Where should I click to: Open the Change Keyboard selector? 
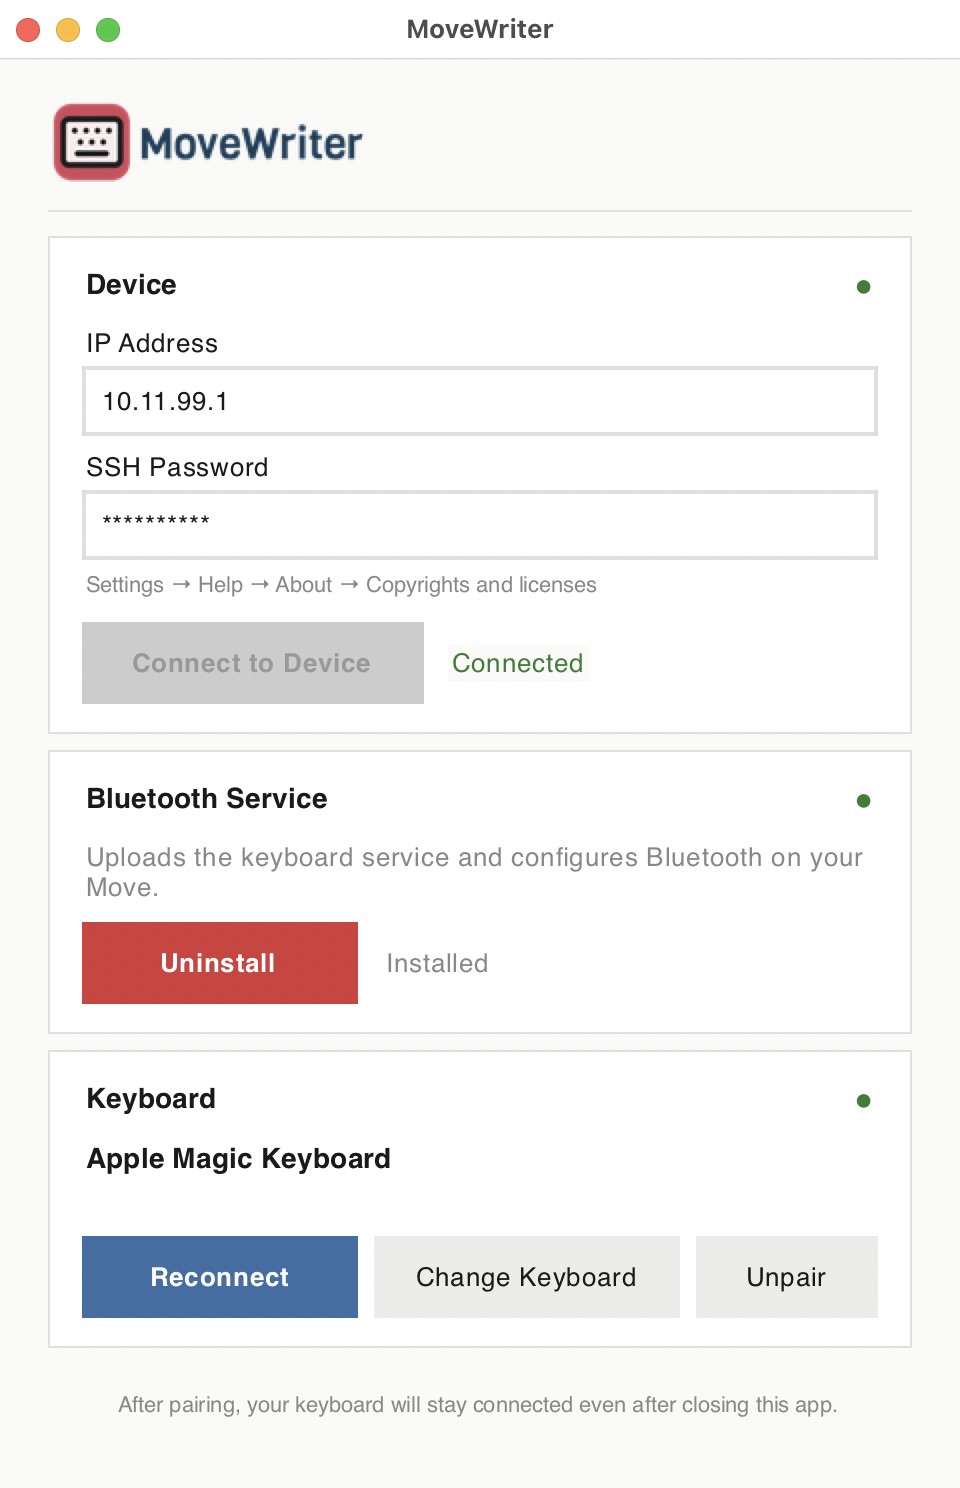point(526,1277)
